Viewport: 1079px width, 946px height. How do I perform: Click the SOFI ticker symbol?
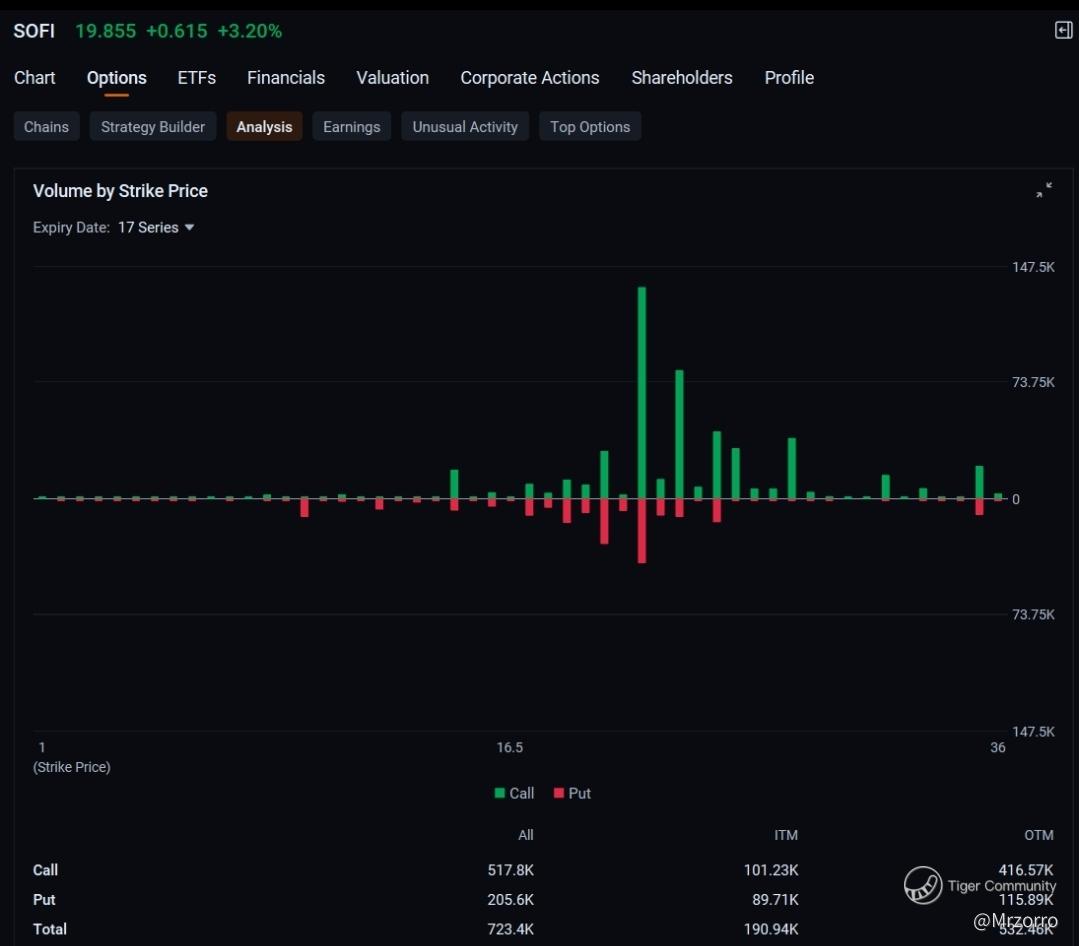point(34,31)
